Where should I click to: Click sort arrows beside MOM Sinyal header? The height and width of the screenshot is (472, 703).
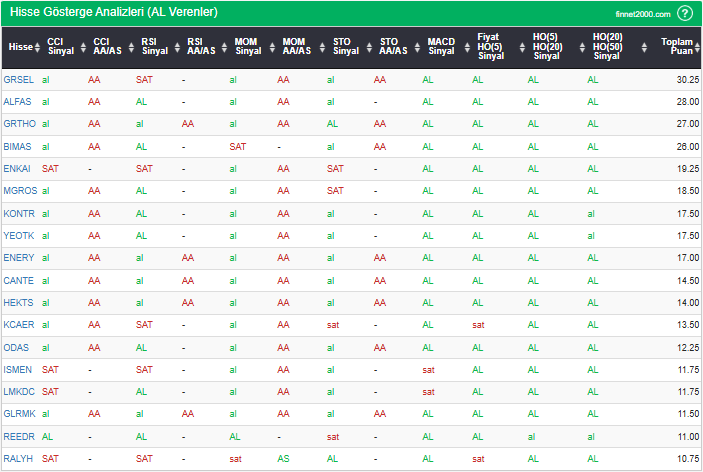click(268, 47)
